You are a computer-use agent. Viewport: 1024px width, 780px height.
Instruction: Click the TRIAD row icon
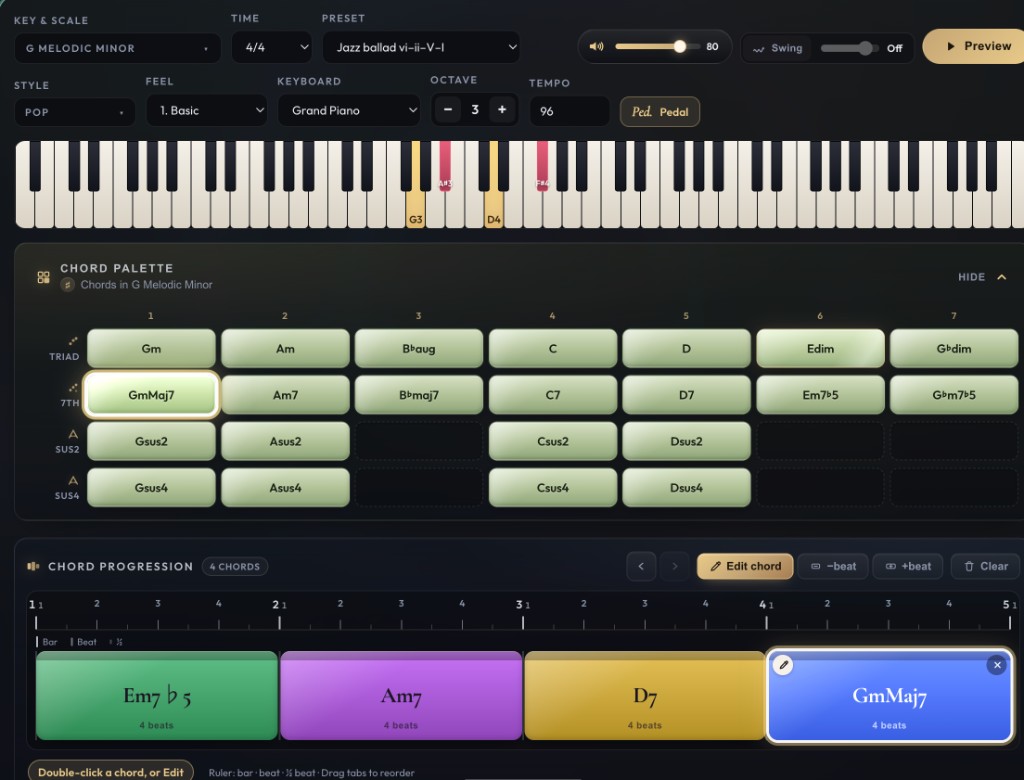[x=72, y=341]
